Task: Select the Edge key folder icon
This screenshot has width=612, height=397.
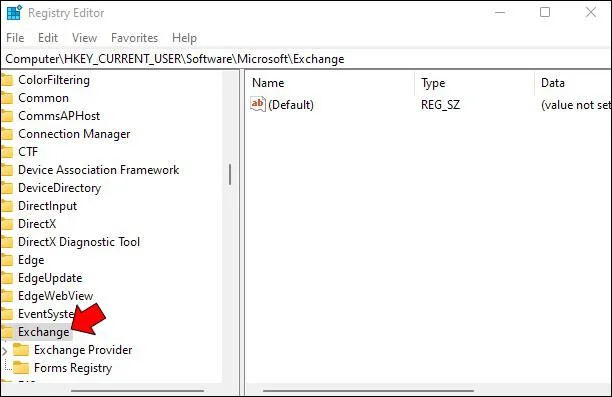Action: (x=7, y=260)
